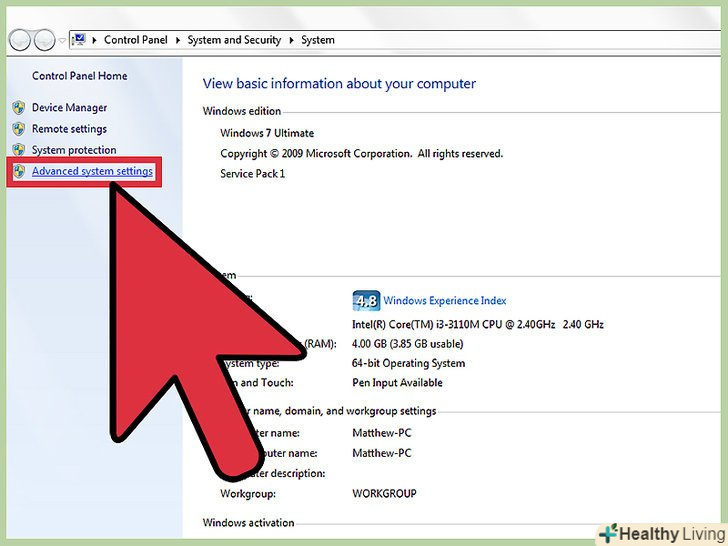
Task: Click the WORKGROUP value
Action: 384,494
